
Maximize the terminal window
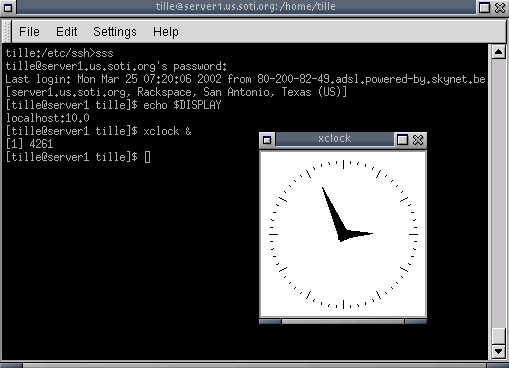pyautogui.click(x=484, y=7)
